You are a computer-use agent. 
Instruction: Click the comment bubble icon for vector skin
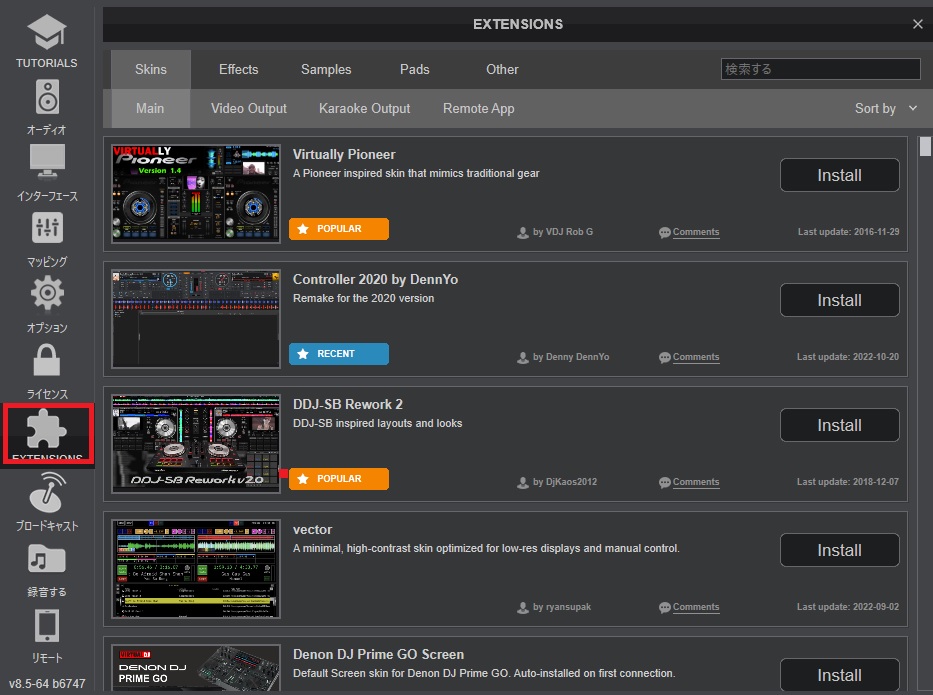[x=665, y=608]
